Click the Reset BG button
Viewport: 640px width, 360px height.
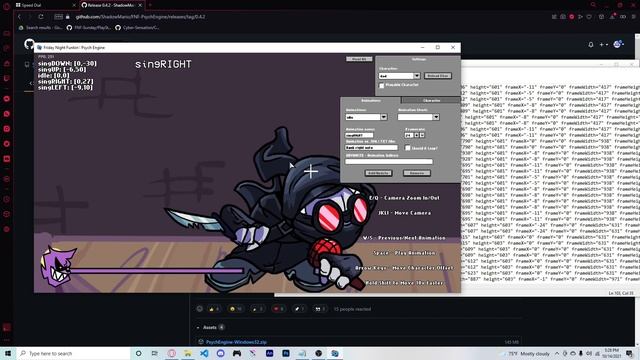[x=359, y=59]
